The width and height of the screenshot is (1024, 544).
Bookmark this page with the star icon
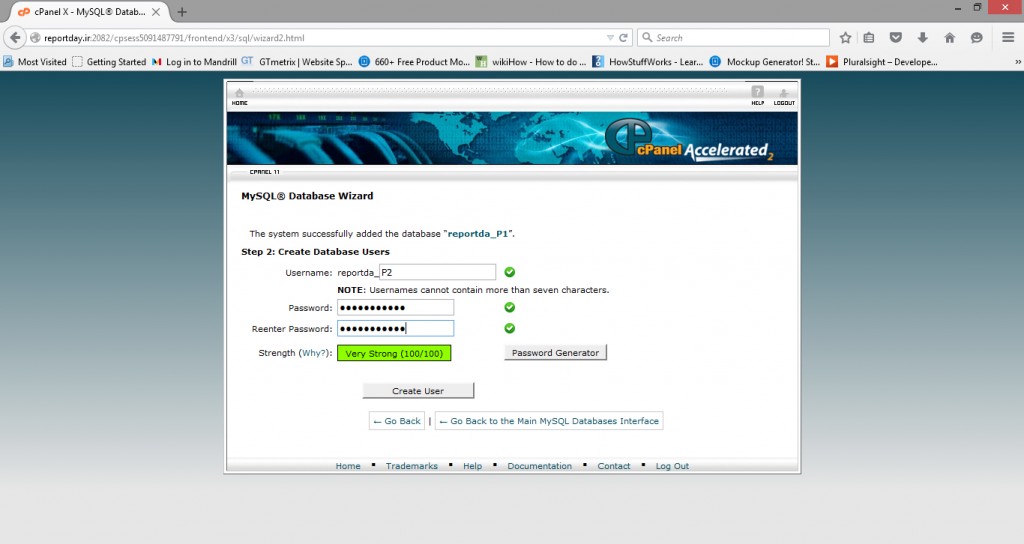[x=845, y=37]
